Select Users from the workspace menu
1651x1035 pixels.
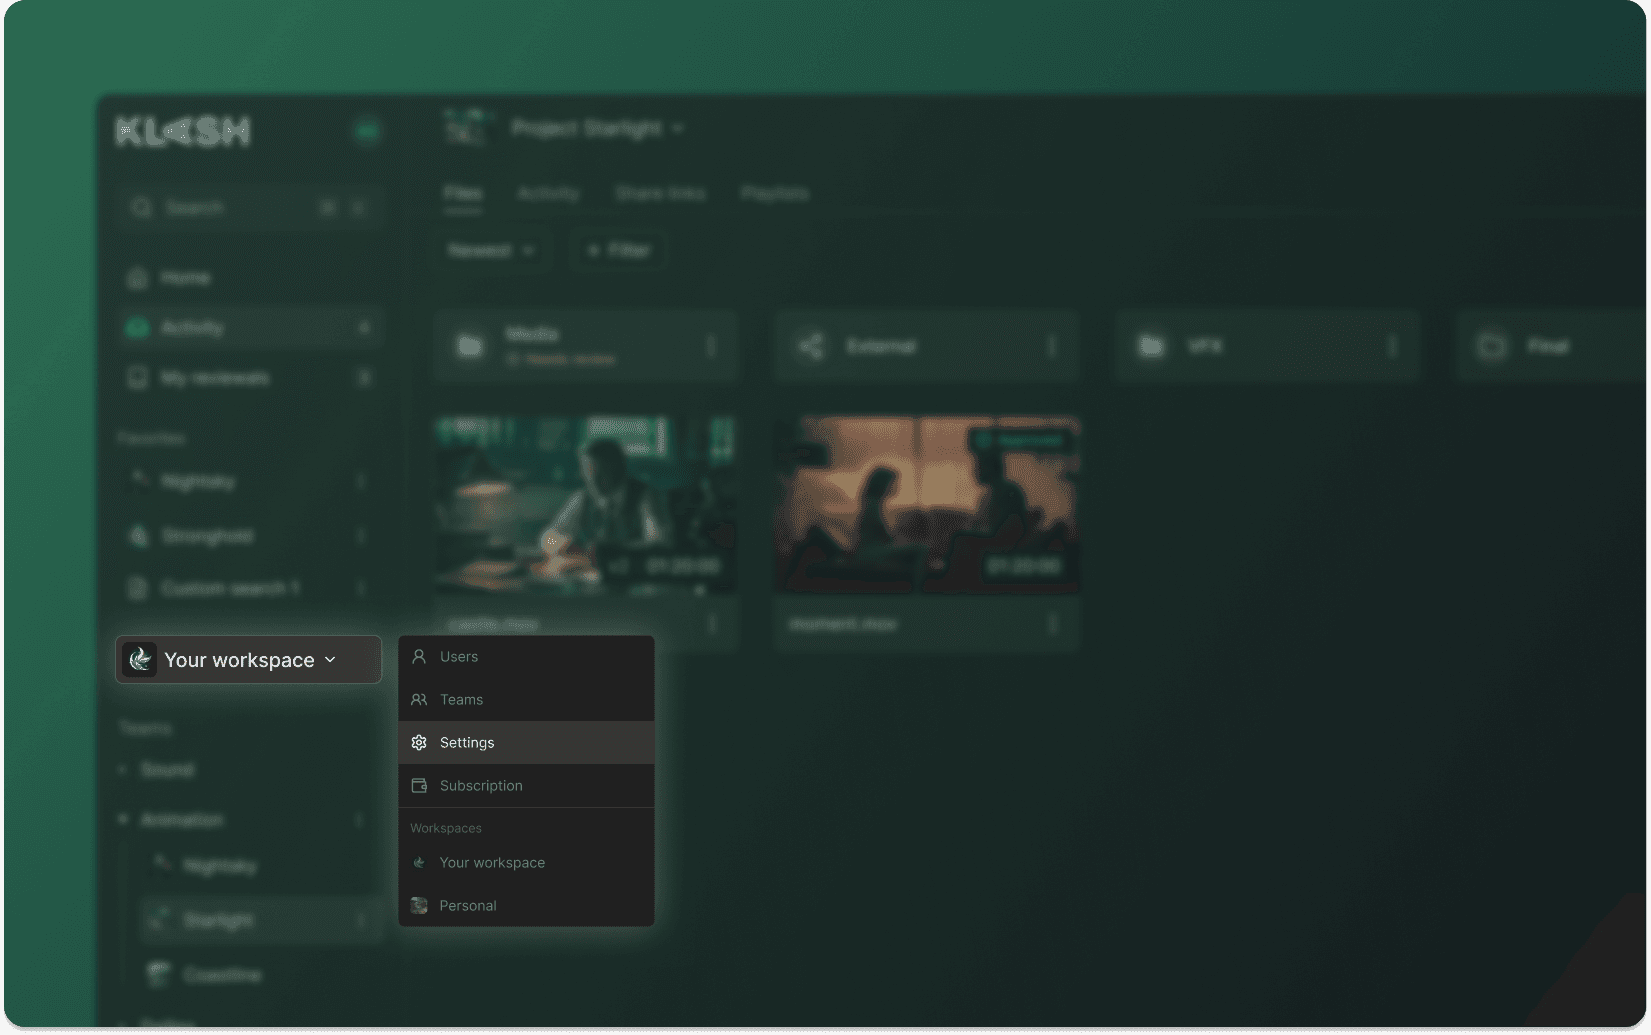point(526,657)
